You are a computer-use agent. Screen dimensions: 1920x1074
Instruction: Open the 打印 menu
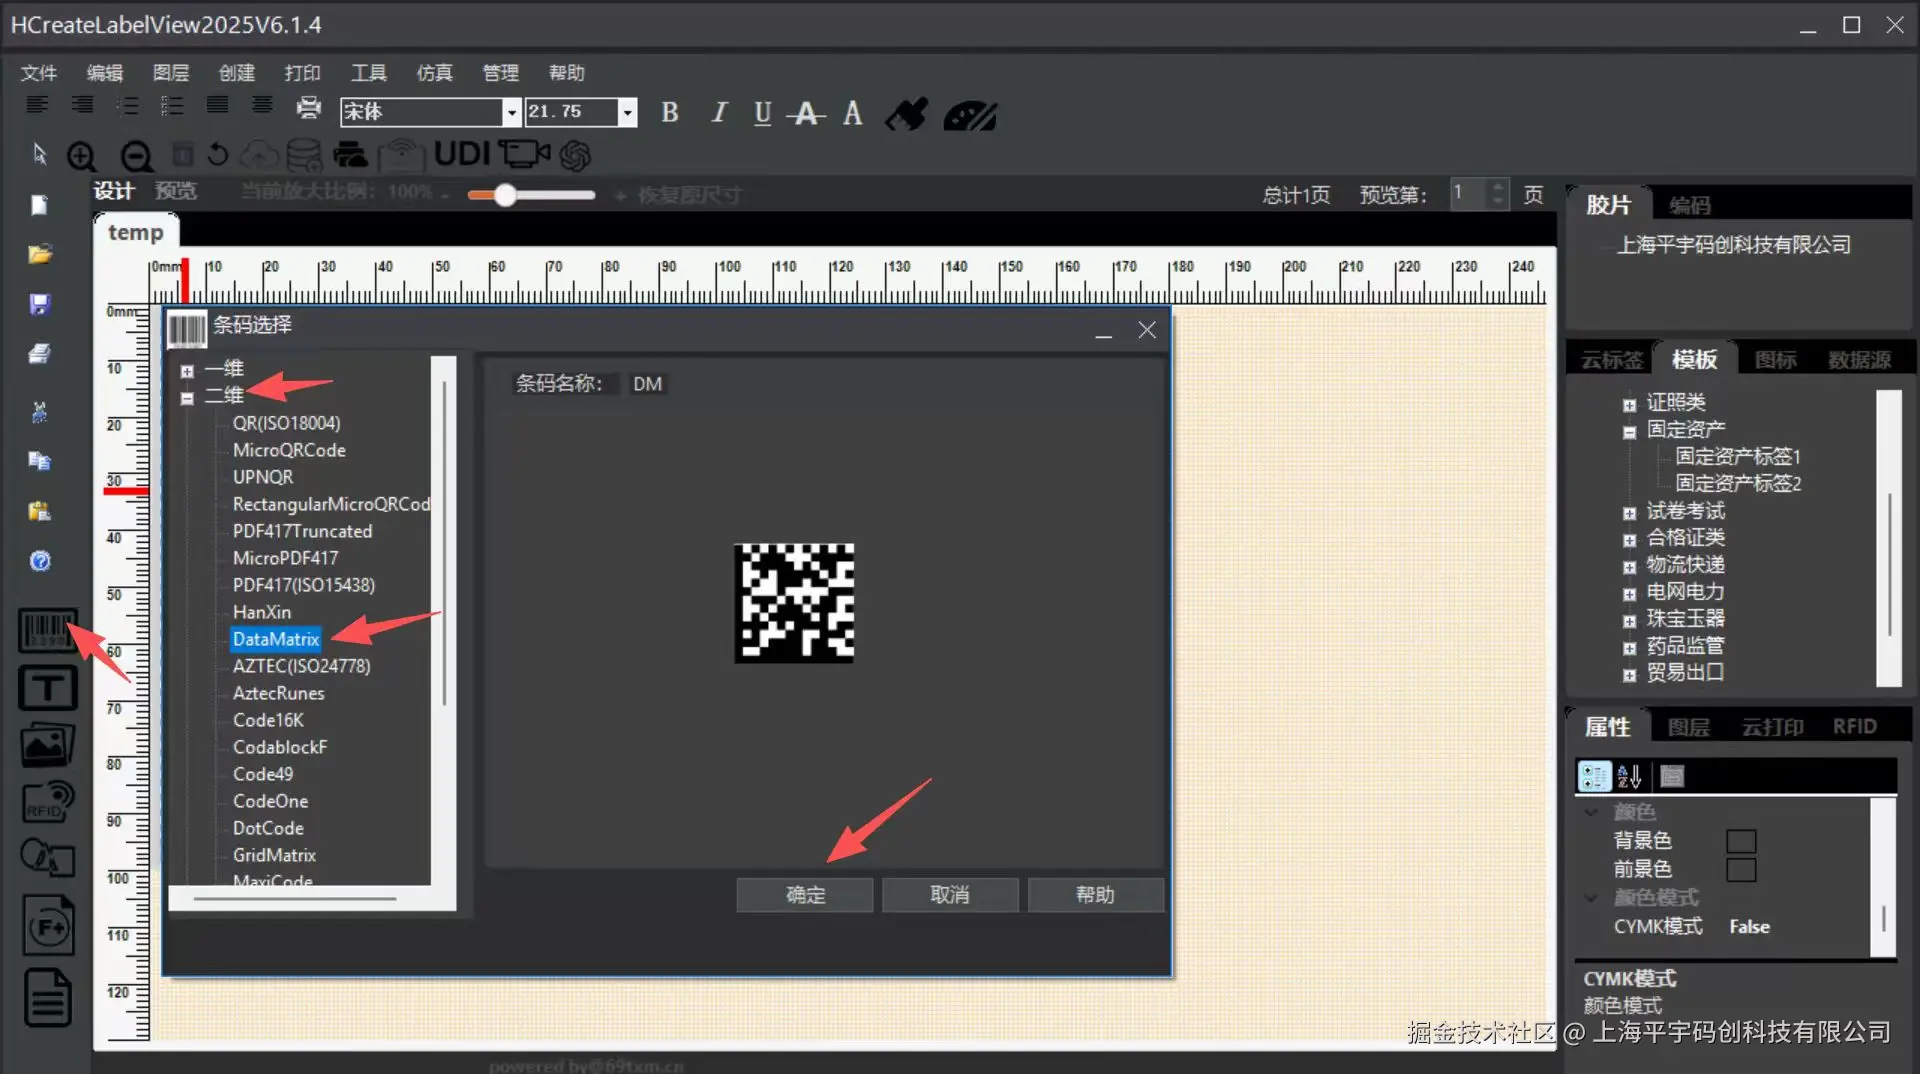coord(302,73)
